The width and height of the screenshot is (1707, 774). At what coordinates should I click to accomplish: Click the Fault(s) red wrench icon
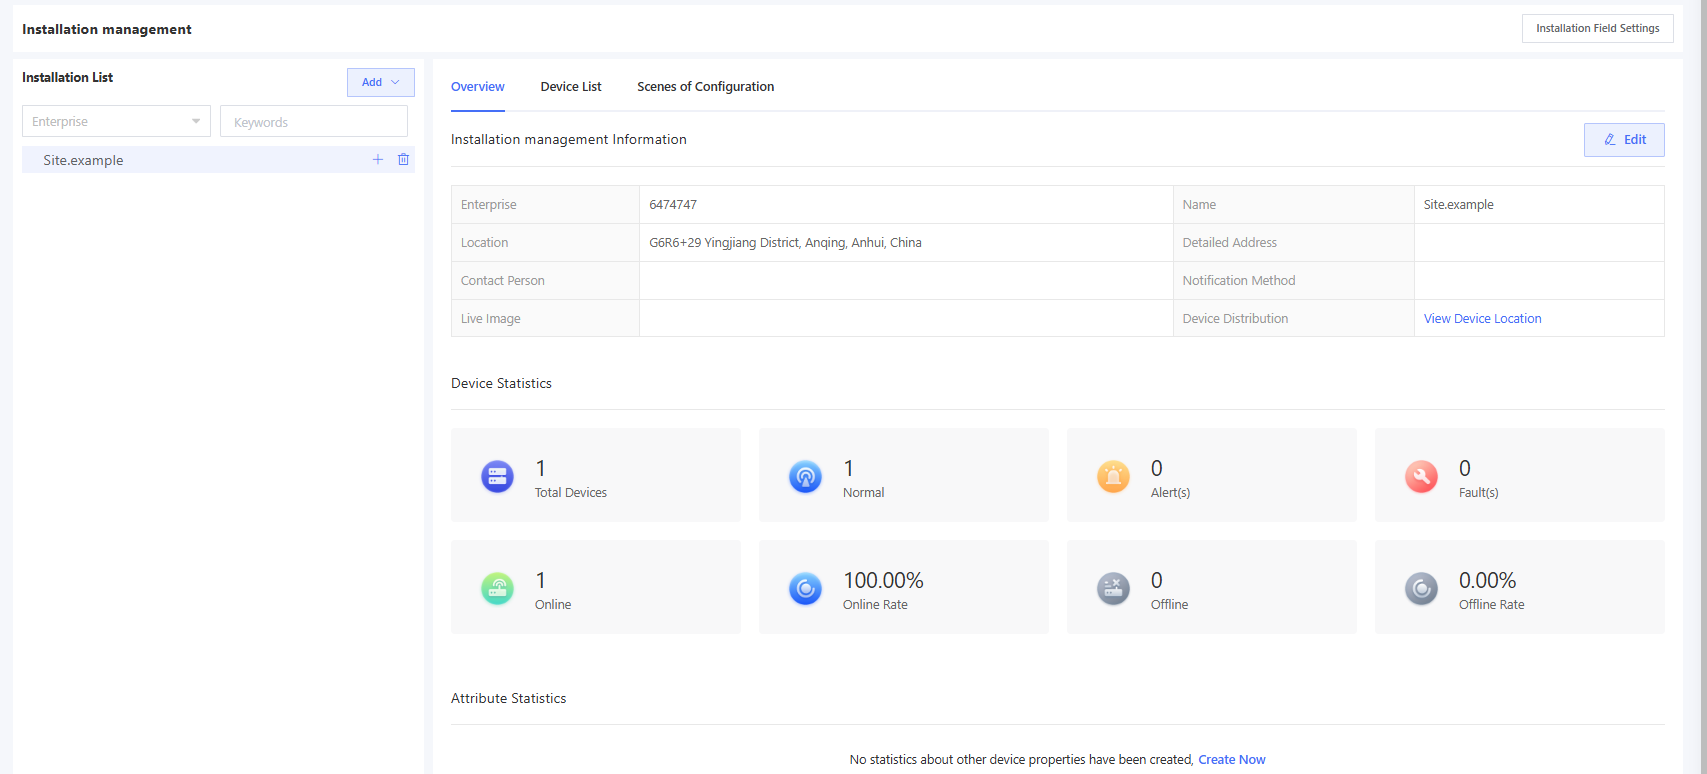[1421, 477]
